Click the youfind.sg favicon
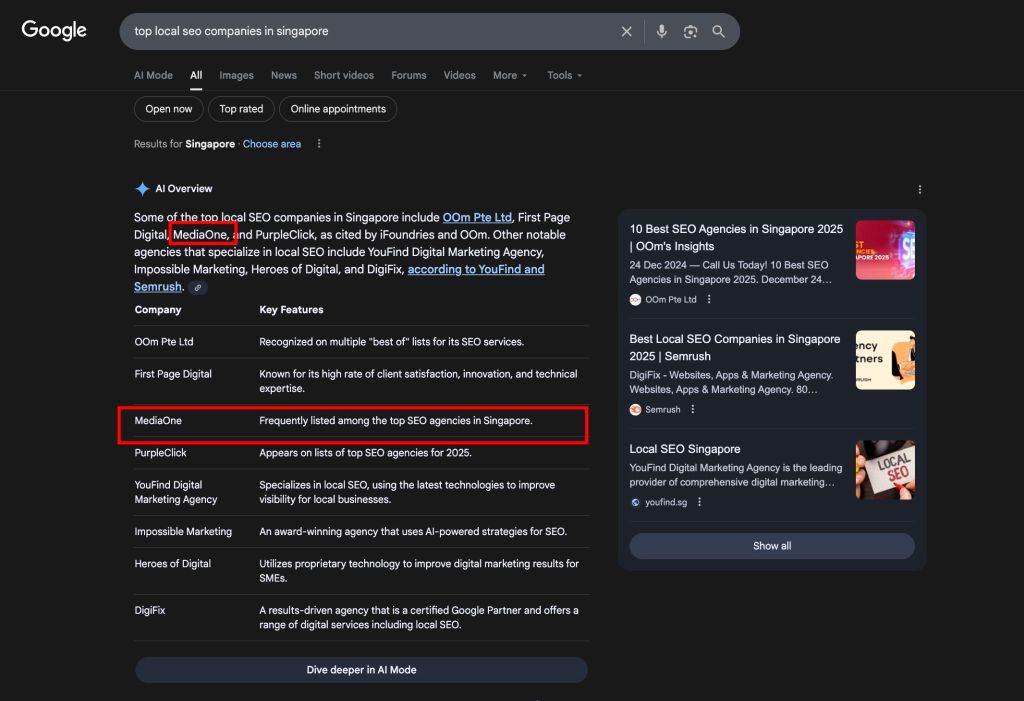The image size is (1024, 701). 635,502
